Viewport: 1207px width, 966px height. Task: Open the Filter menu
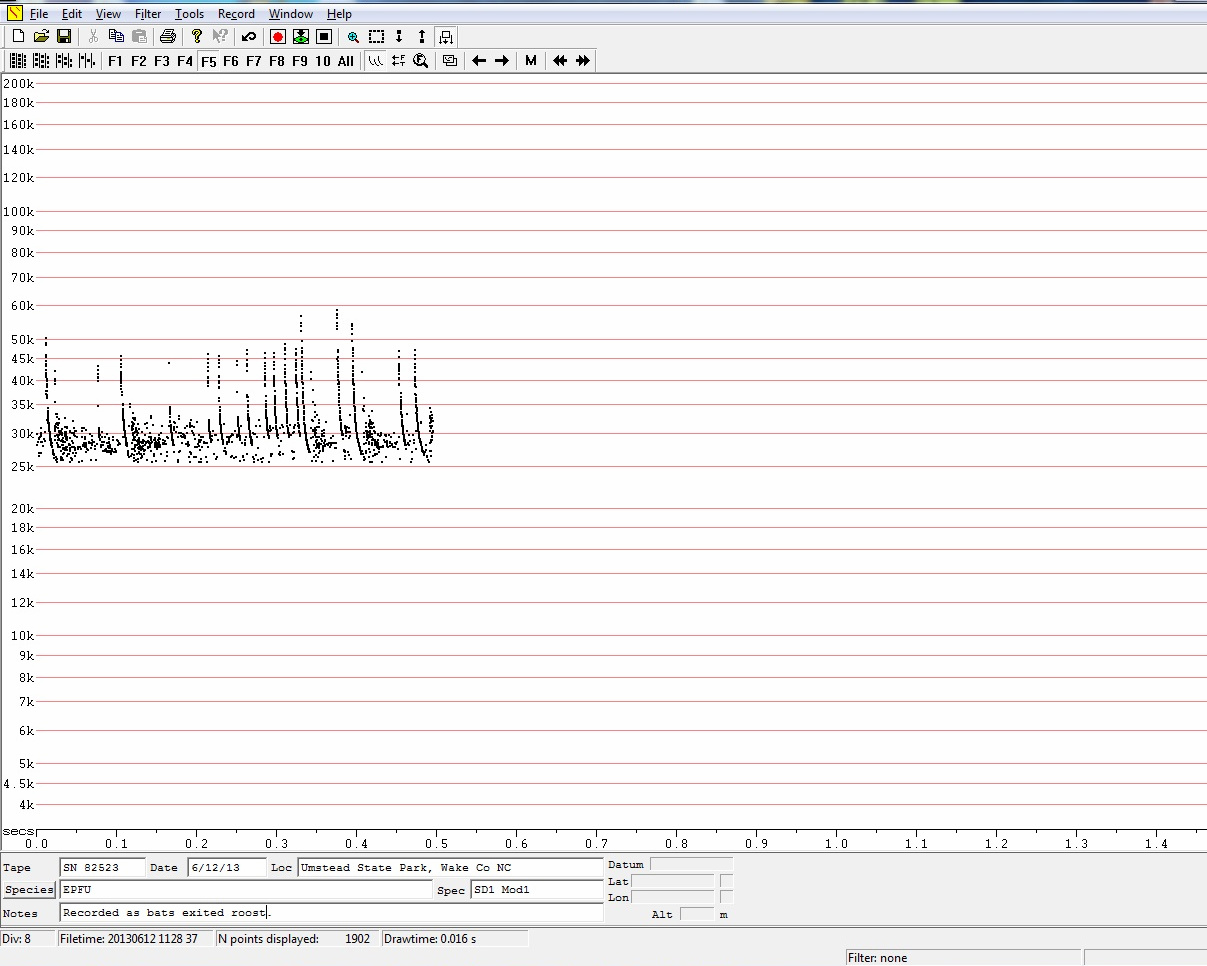pos(148,14)
